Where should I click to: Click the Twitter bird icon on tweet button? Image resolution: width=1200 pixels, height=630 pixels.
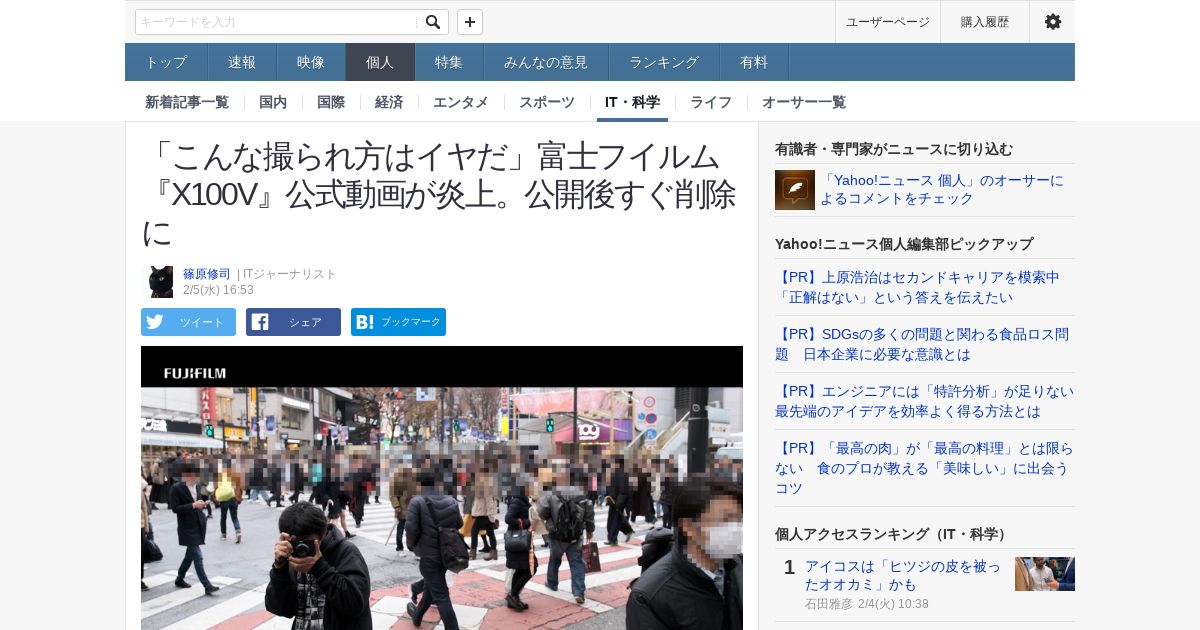point(154,322)
